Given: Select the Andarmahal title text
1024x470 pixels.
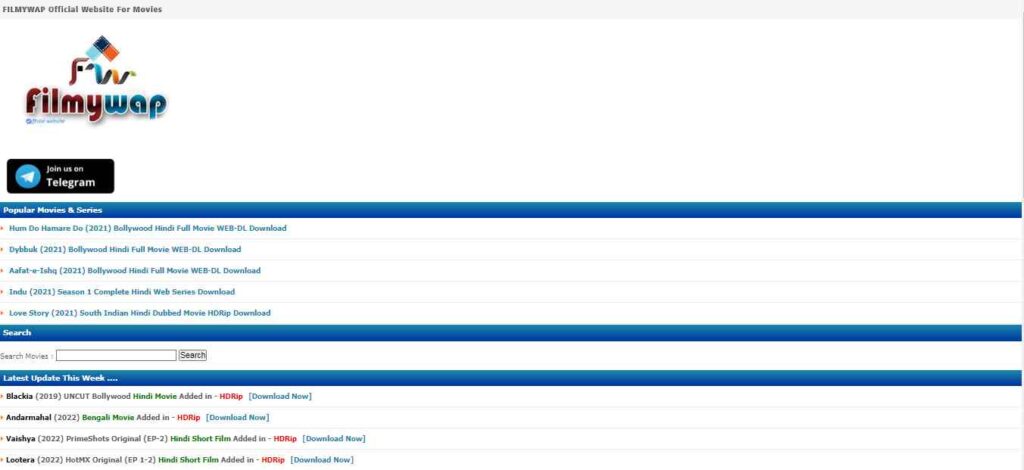Looking at the screenshot, I should tap(29, 417).
